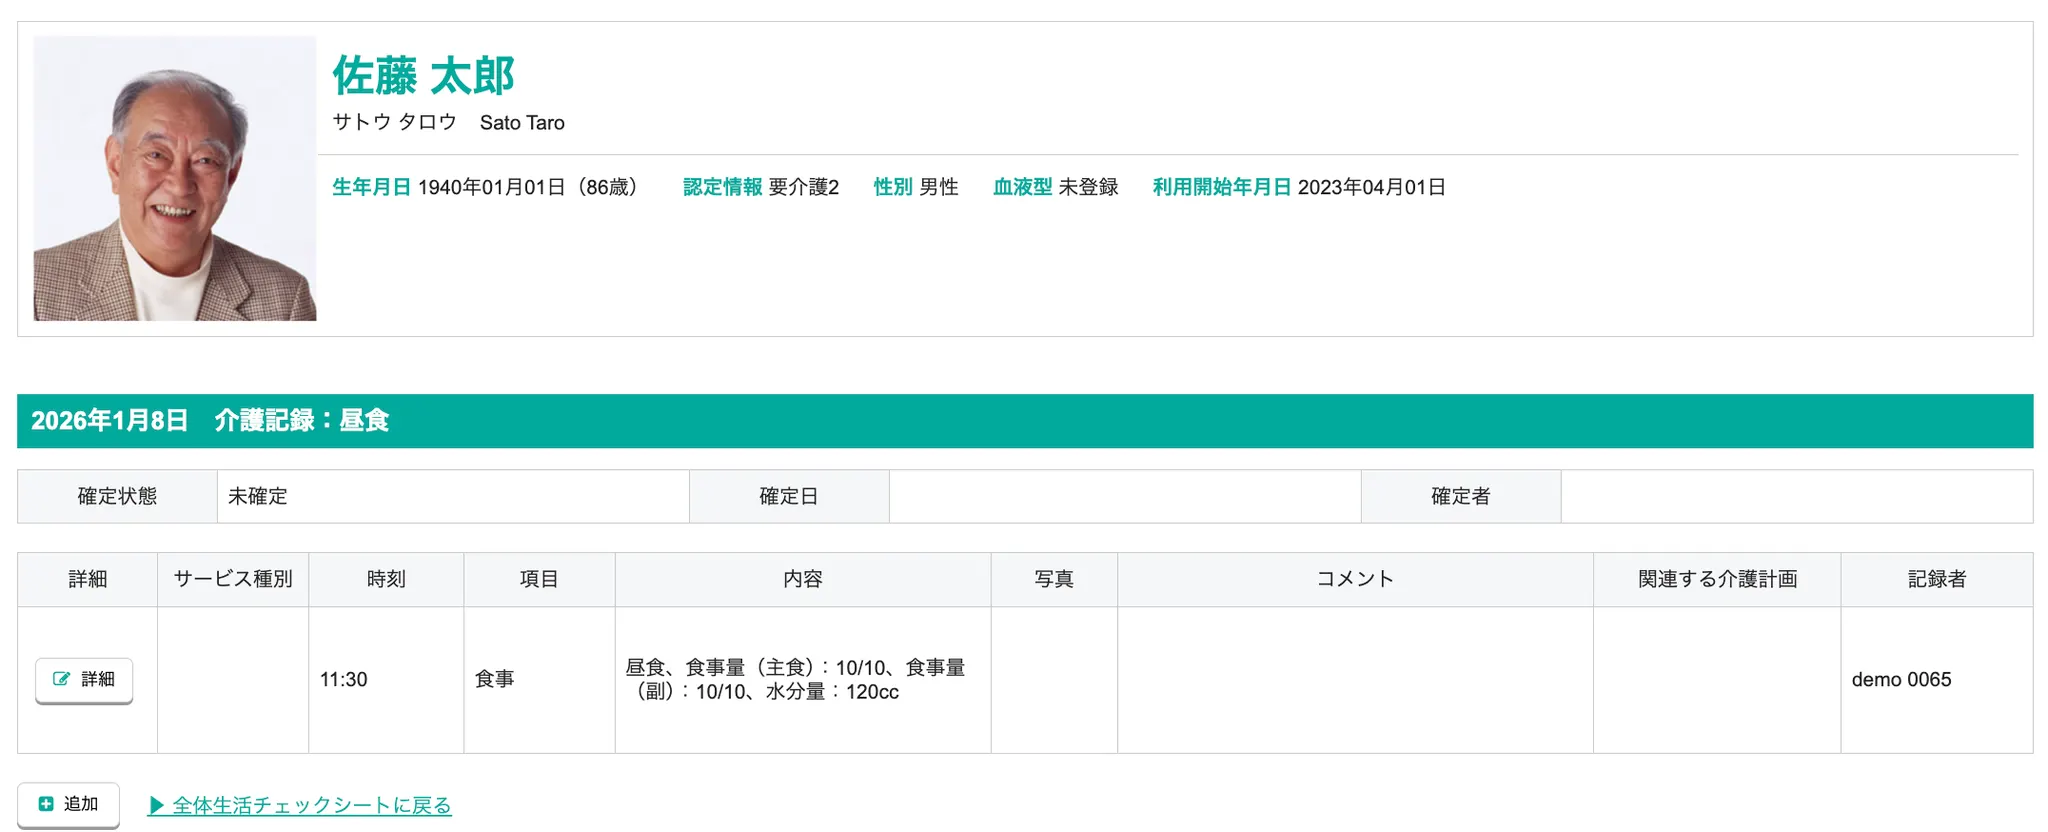Screen dimensions: 2048x832
Task: Click the content cell with 昼食、食事量
Action: (x=803, y=680)
